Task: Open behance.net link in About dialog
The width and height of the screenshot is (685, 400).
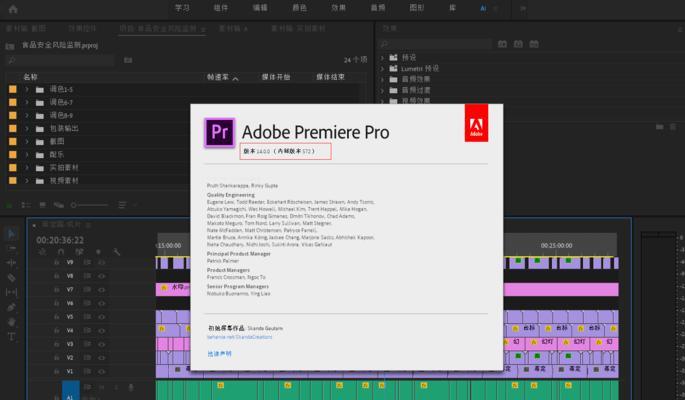Action: (x=239, y=337)
